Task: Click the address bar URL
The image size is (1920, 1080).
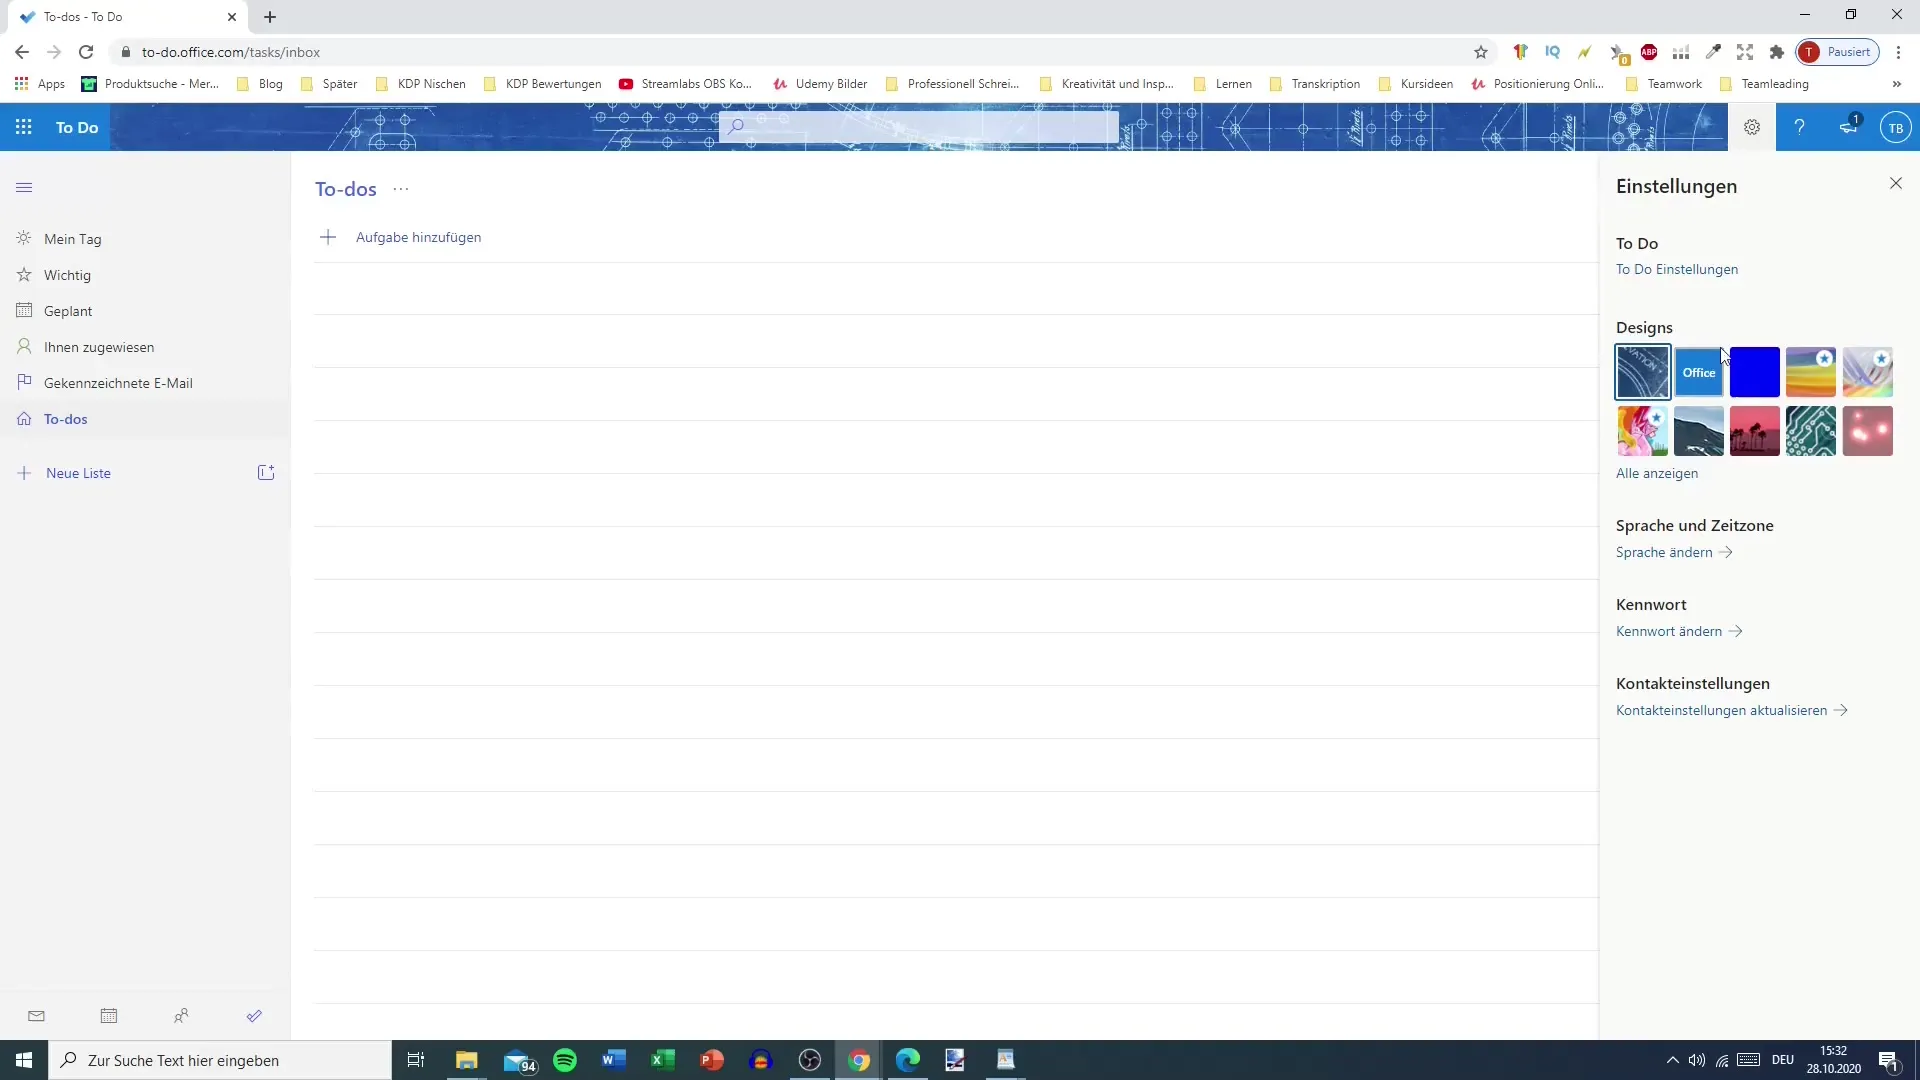Action: tap(231, 52)
